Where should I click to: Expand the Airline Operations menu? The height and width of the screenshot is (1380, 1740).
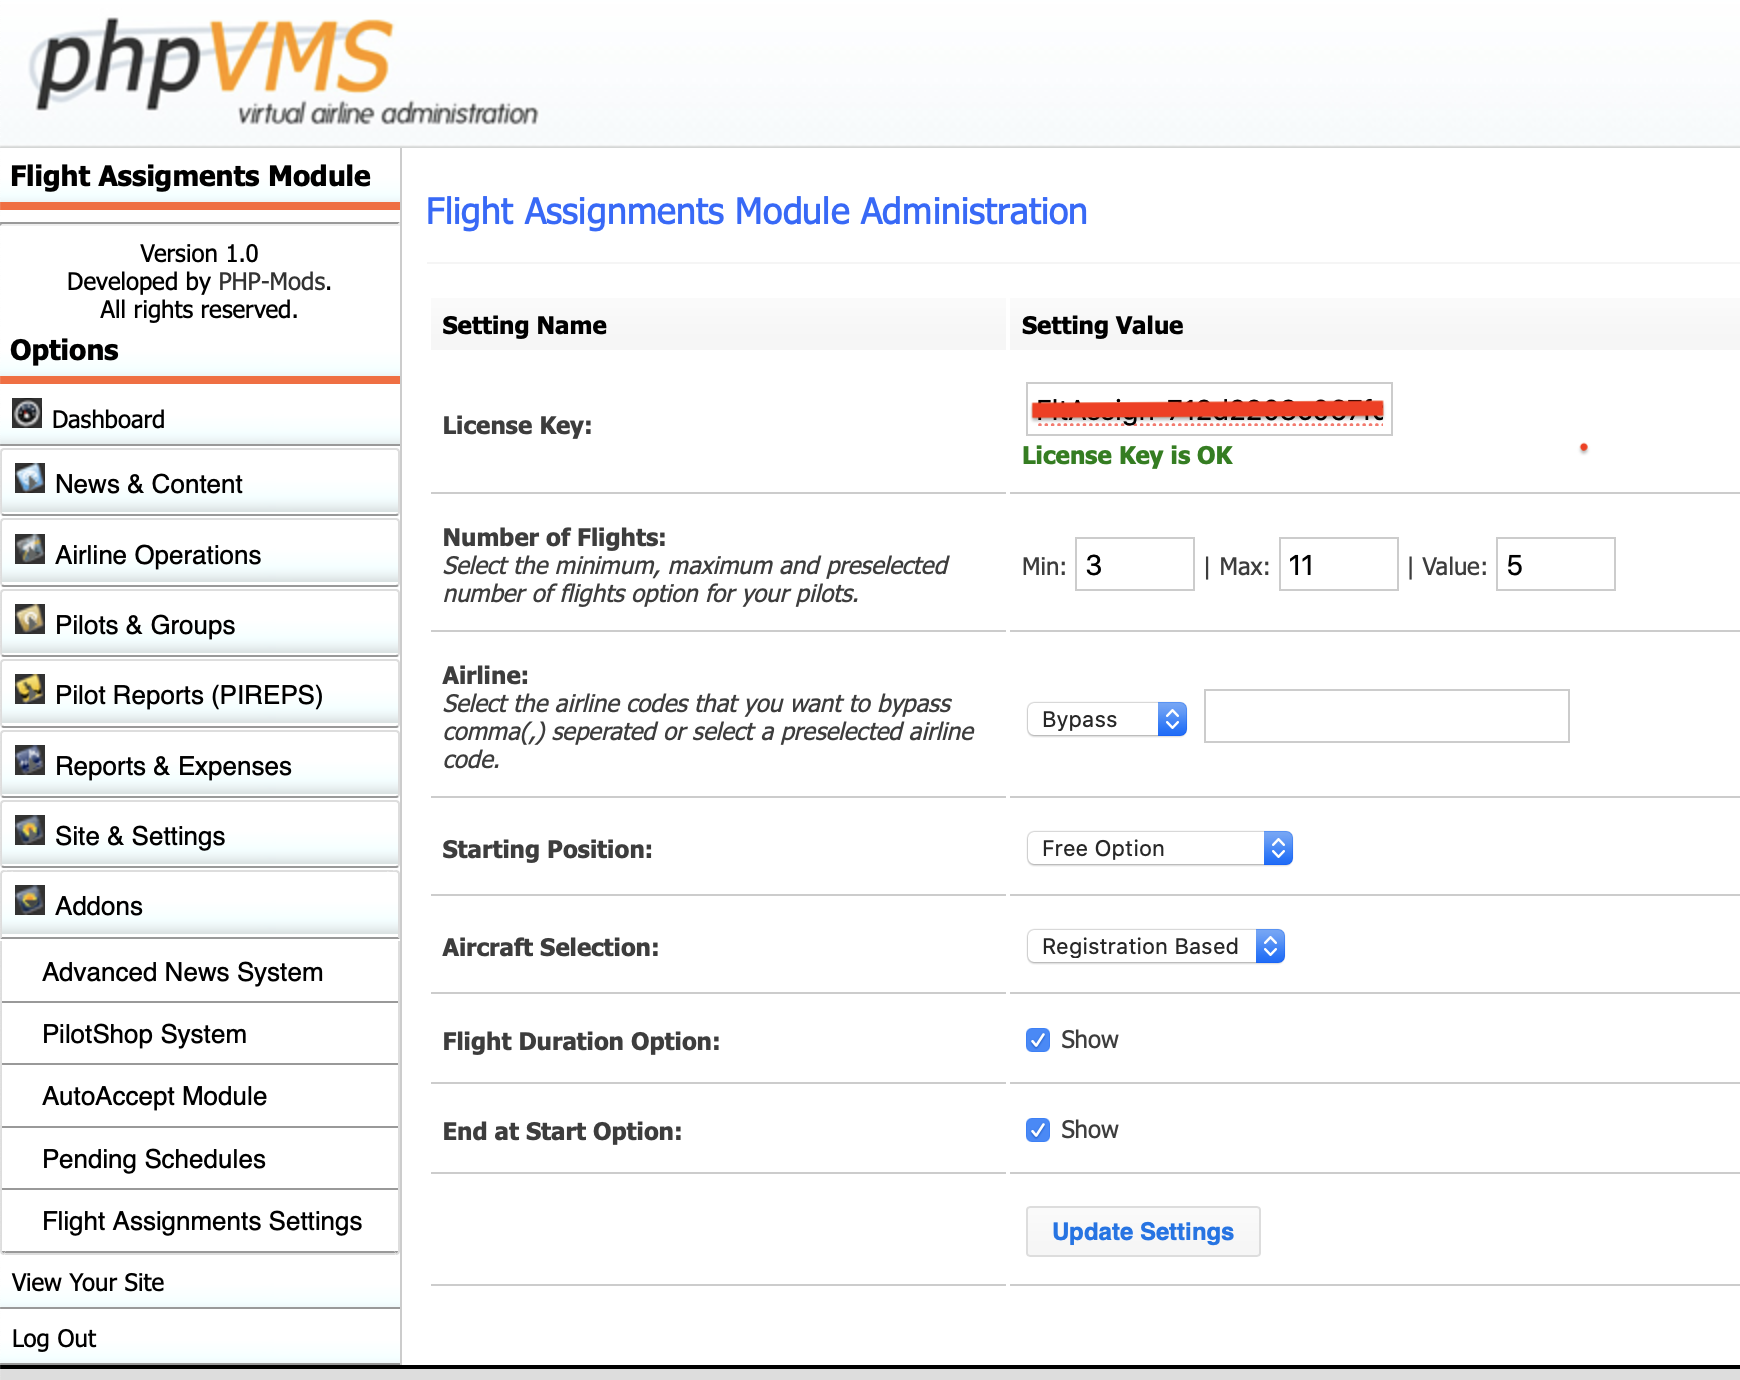point(200,554)
